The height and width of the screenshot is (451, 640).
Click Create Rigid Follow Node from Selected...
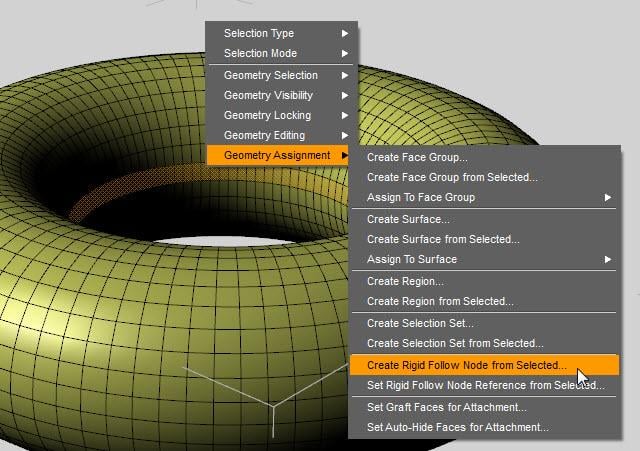[484, 365]
